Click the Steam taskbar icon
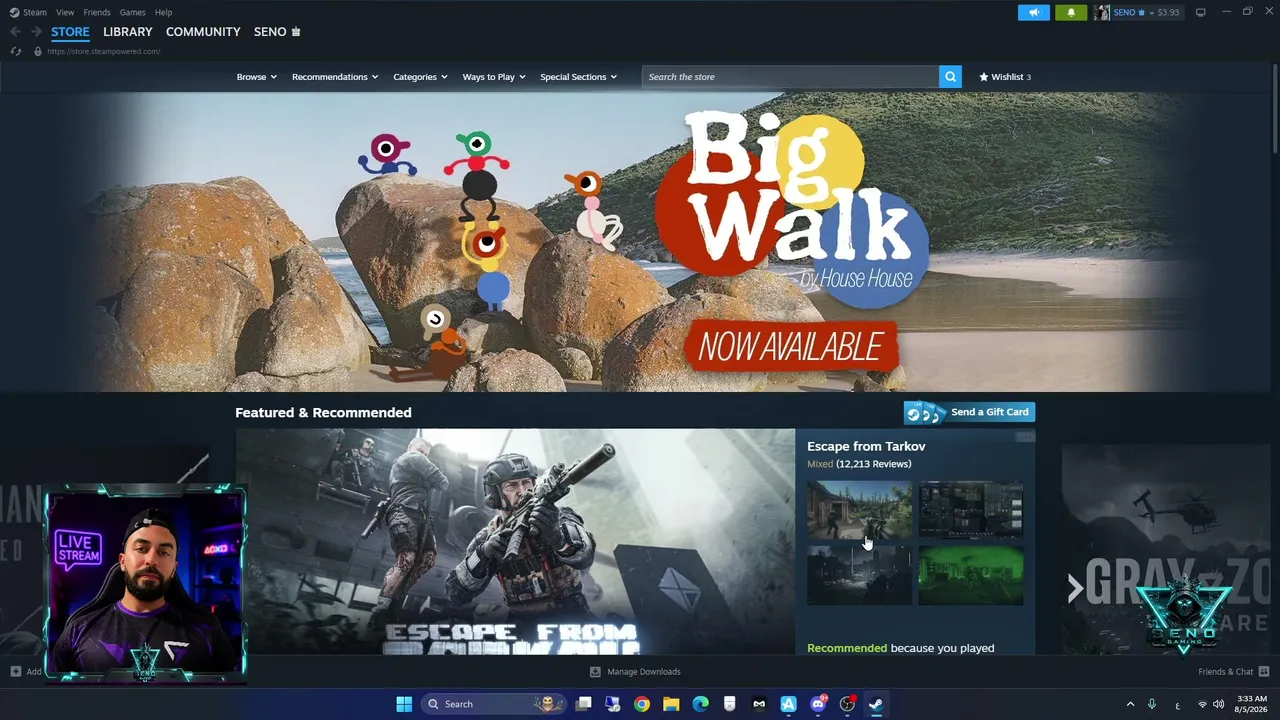Screen dimensions: 1280x720 coord(876,704)
